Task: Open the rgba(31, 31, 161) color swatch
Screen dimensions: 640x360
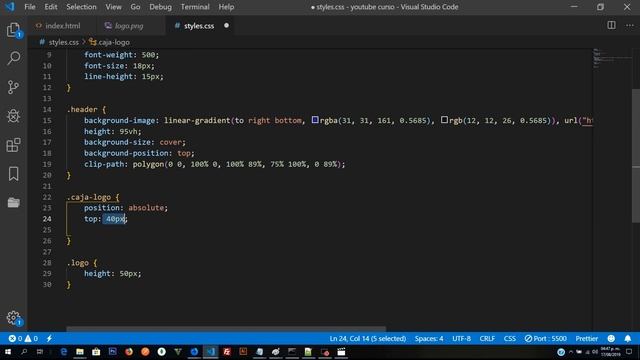Action: (315, 120)
